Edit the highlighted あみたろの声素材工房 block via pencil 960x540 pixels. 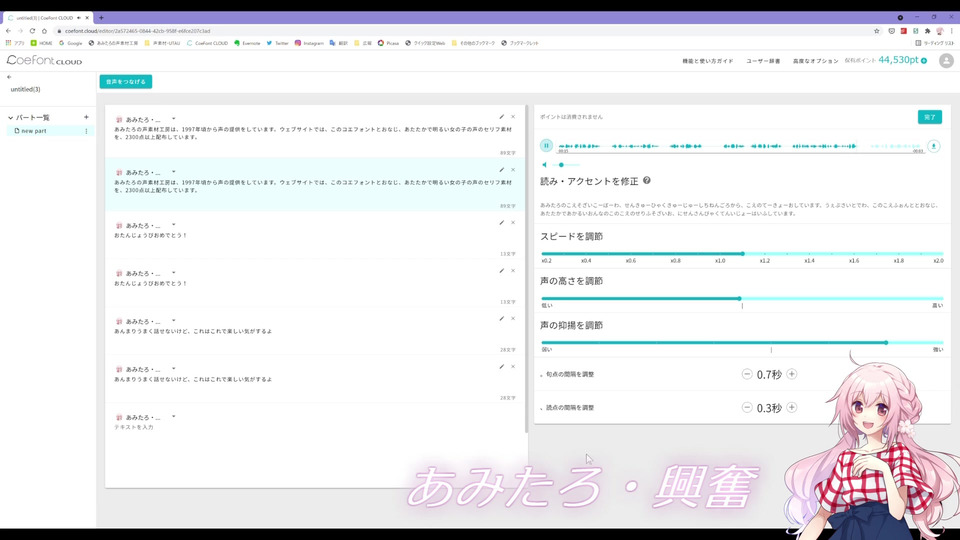(501, 170)
